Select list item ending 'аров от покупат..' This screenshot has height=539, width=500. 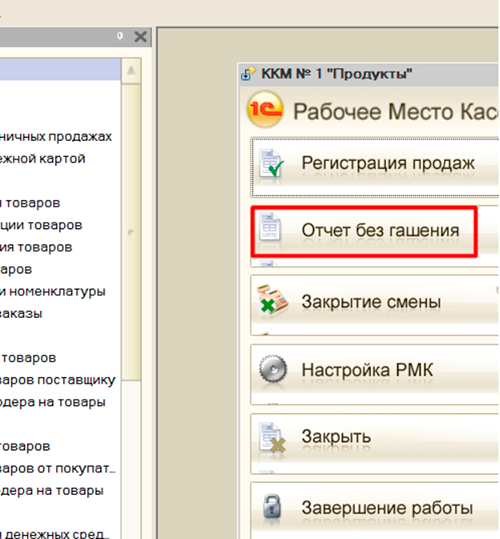[x=58, y=469]
